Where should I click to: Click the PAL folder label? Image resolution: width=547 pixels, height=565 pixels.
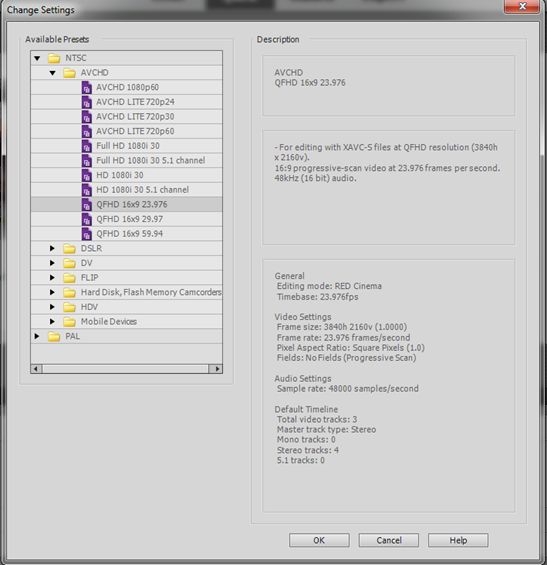point(72,337)
